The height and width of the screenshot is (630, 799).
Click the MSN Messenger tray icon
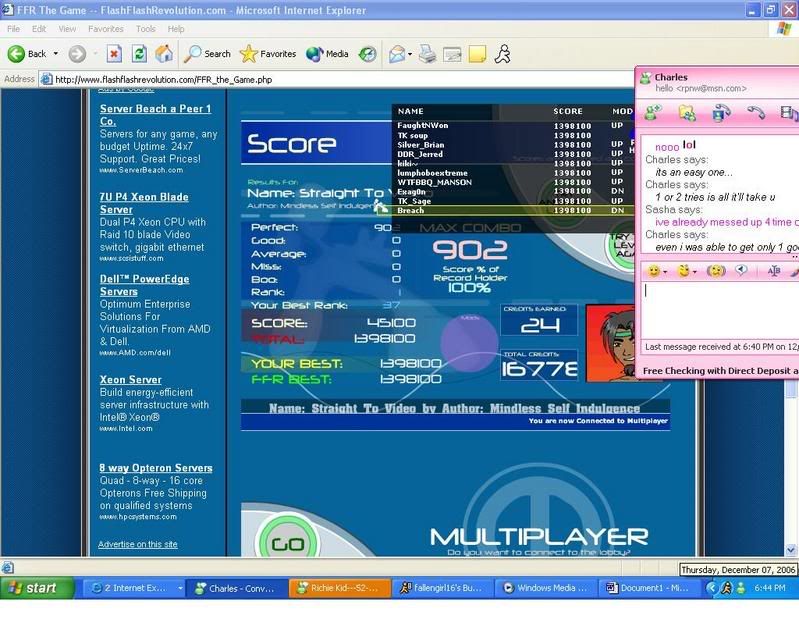(741, 588)
